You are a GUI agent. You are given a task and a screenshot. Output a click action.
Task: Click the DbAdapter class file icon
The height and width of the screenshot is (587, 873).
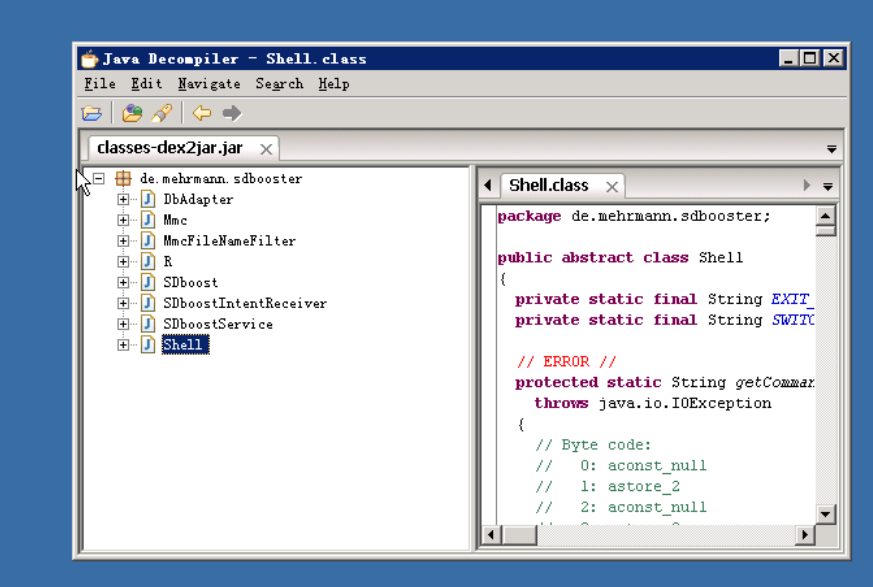[148, 199]
